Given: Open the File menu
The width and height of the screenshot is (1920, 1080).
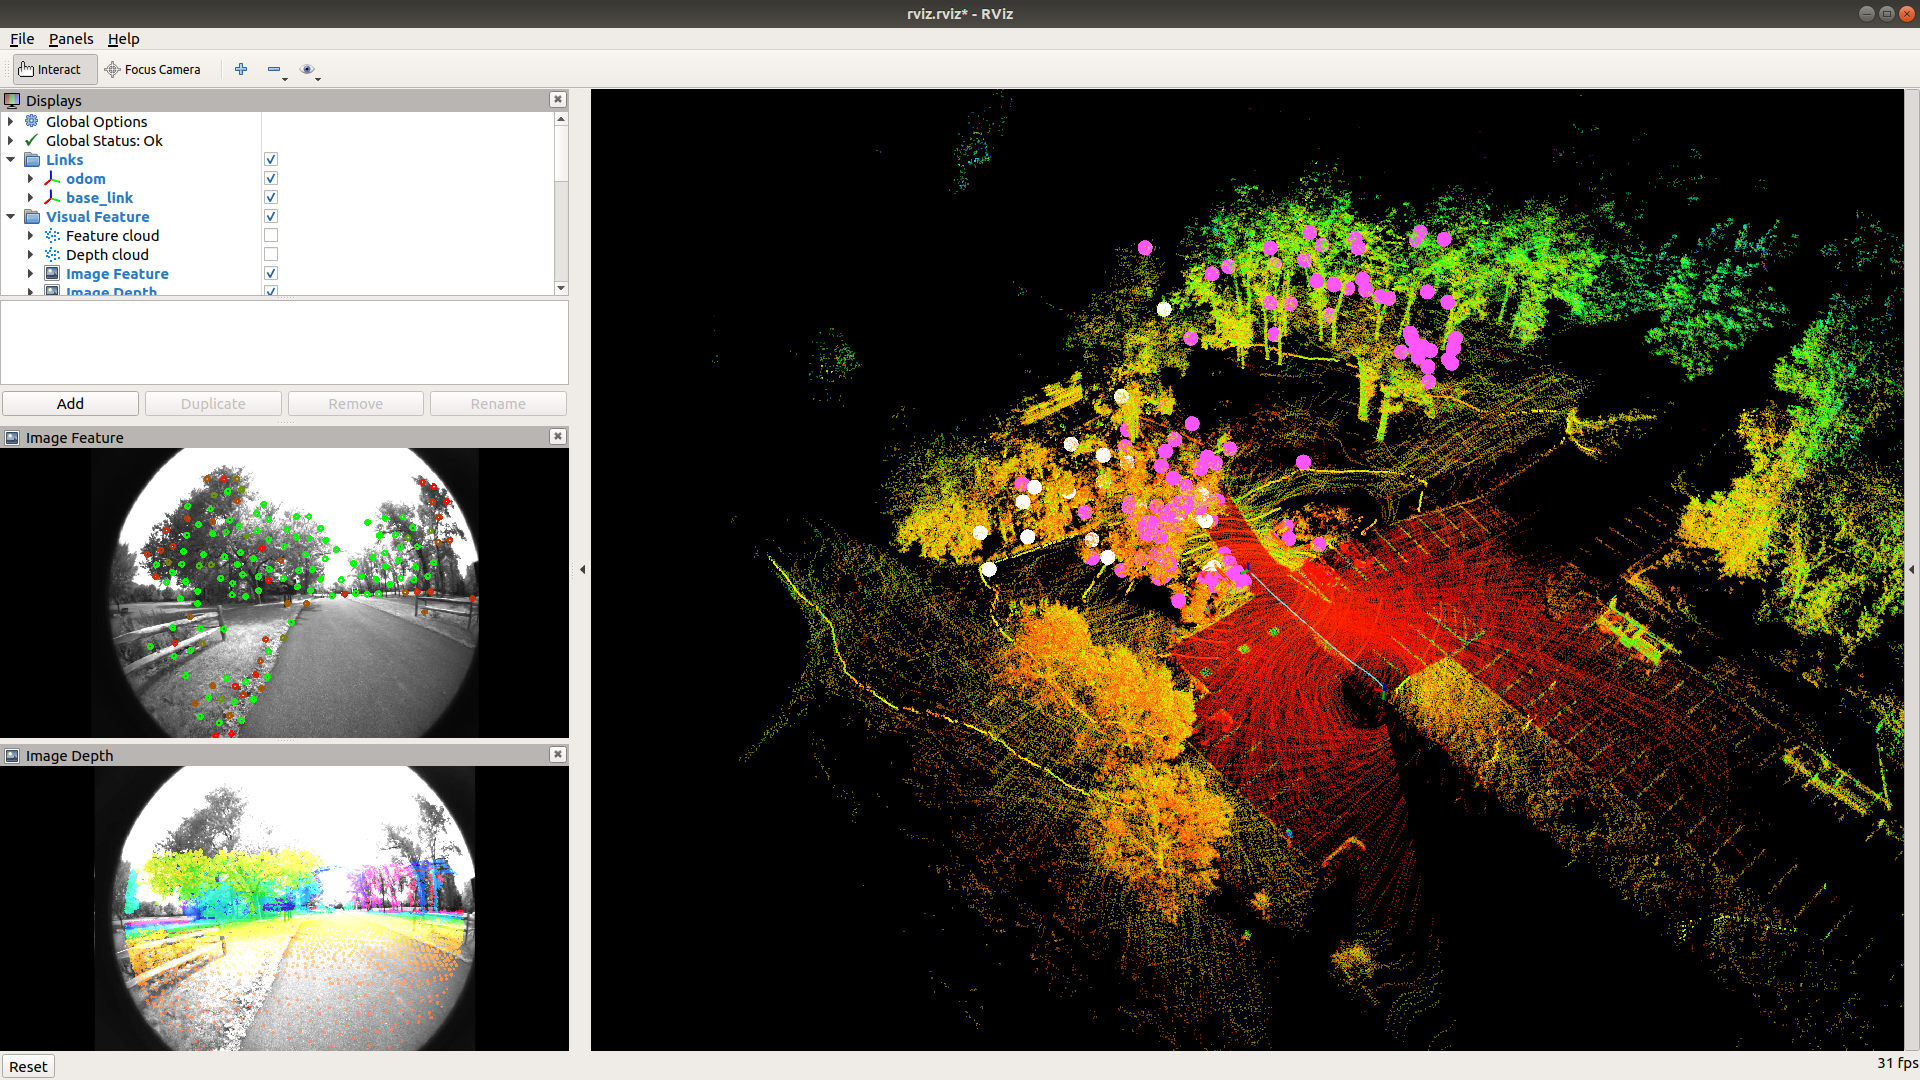Looking at the screenshot, I should 22,39.
